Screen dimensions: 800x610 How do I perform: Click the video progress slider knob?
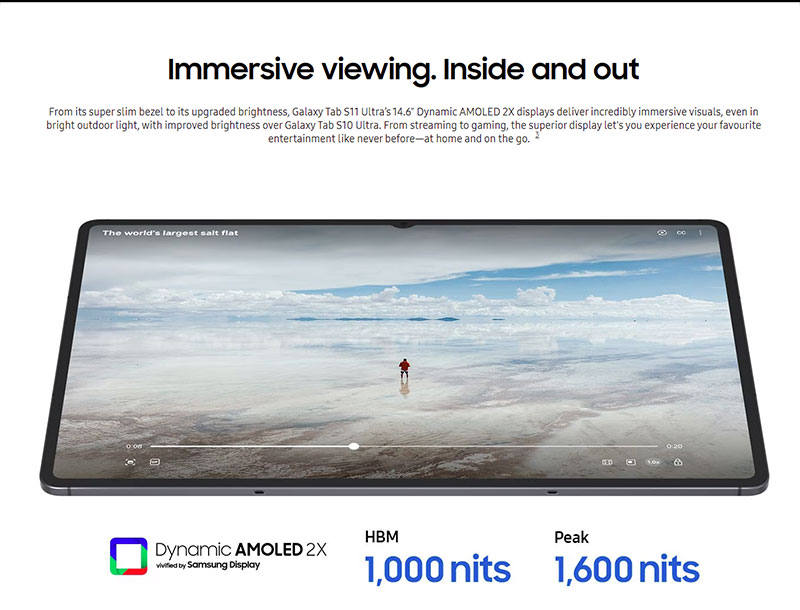[354, 446]
